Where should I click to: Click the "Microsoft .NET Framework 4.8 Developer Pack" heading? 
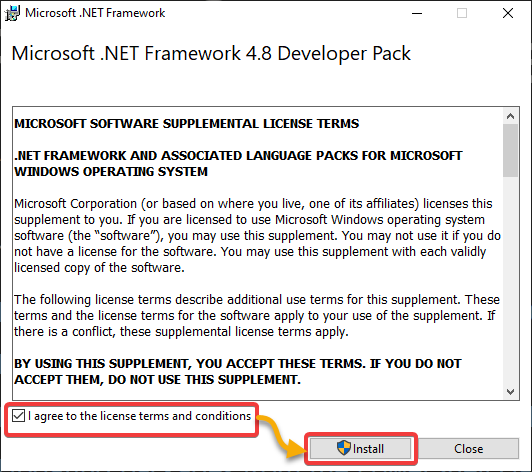coord(211,54)
